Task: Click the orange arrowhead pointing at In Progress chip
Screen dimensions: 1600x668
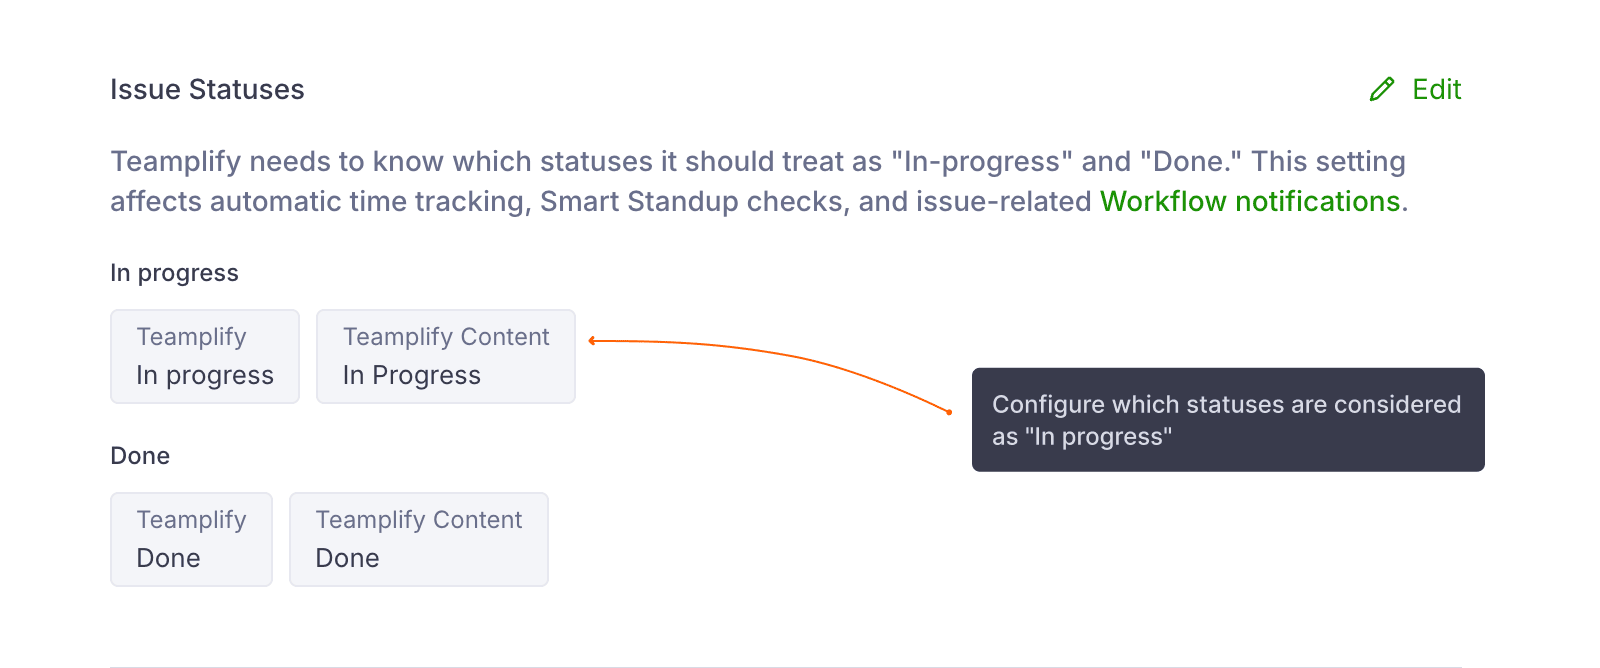Action: point(593,341)
